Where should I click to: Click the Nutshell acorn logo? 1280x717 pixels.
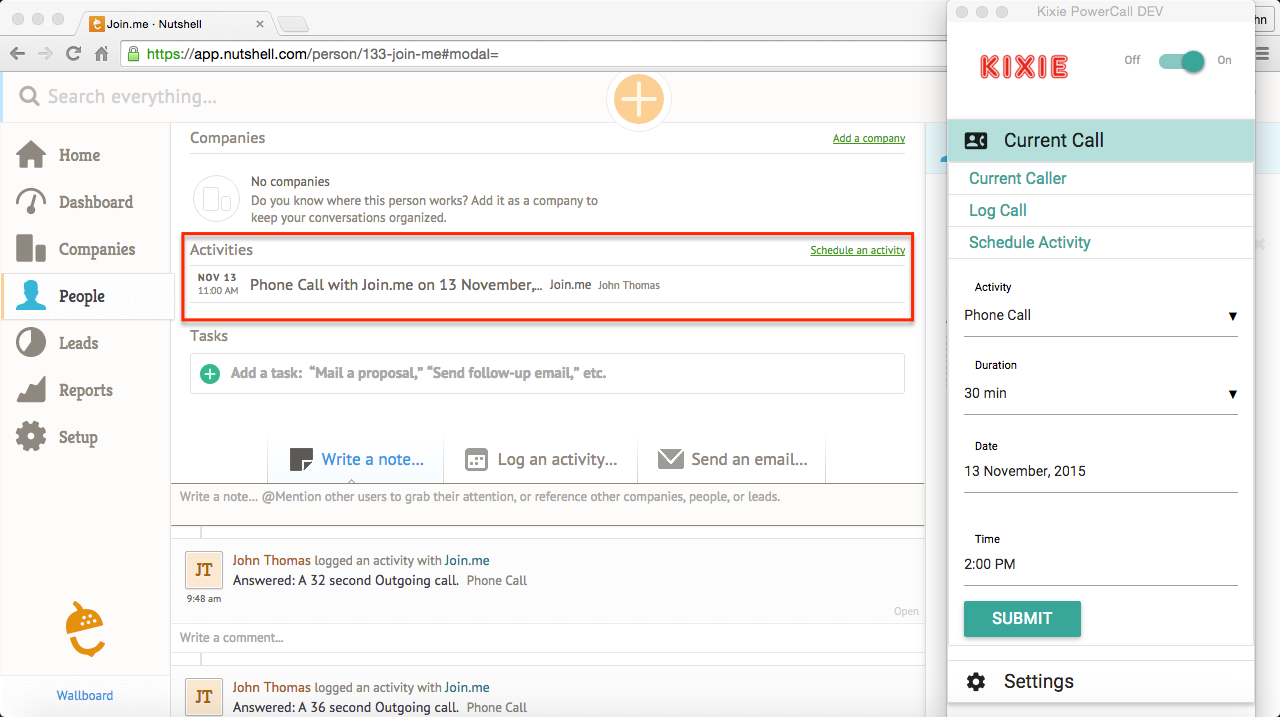84,629
